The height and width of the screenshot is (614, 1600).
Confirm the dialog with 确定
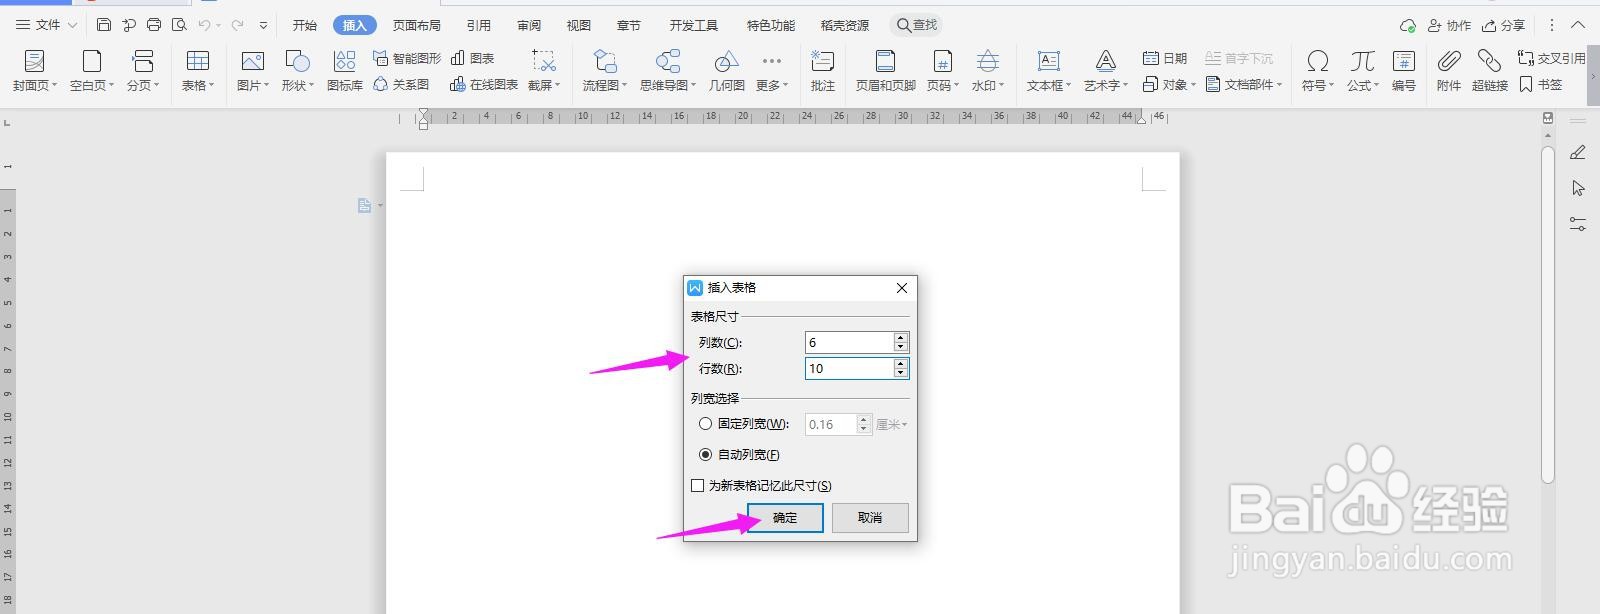point(785,517)
